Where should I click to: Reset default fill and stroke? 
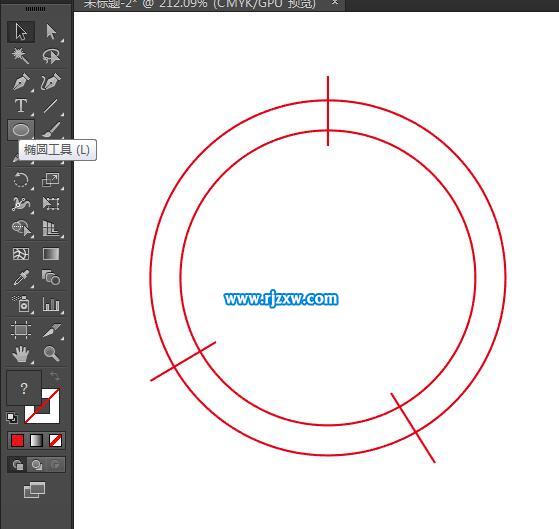12,417
